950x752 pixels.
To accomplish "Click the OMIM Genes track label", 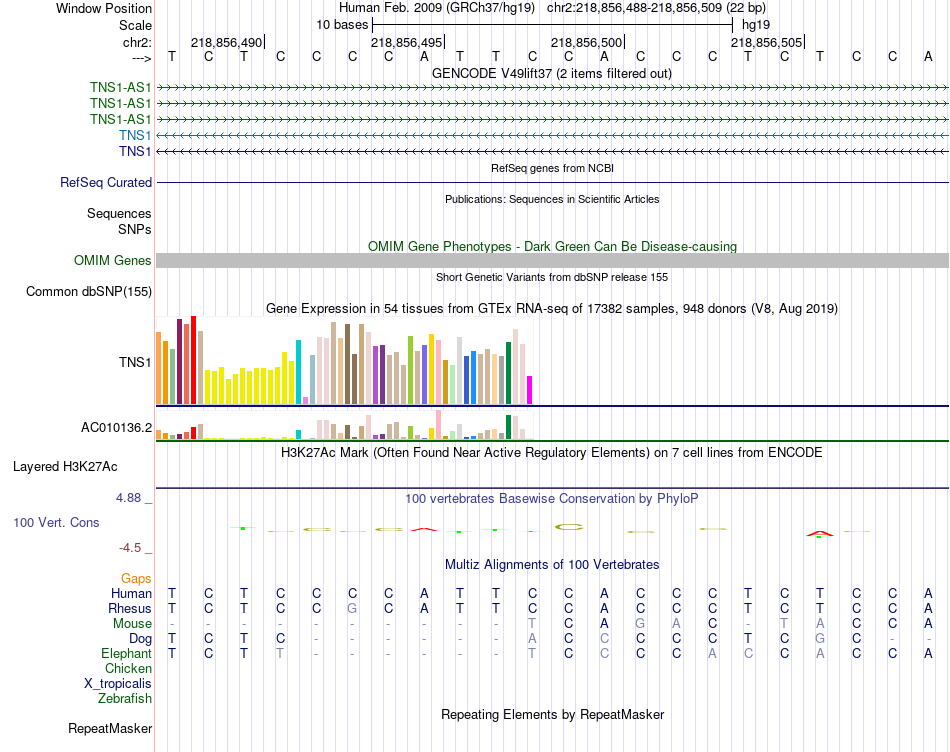I will [x=113, y=261].
